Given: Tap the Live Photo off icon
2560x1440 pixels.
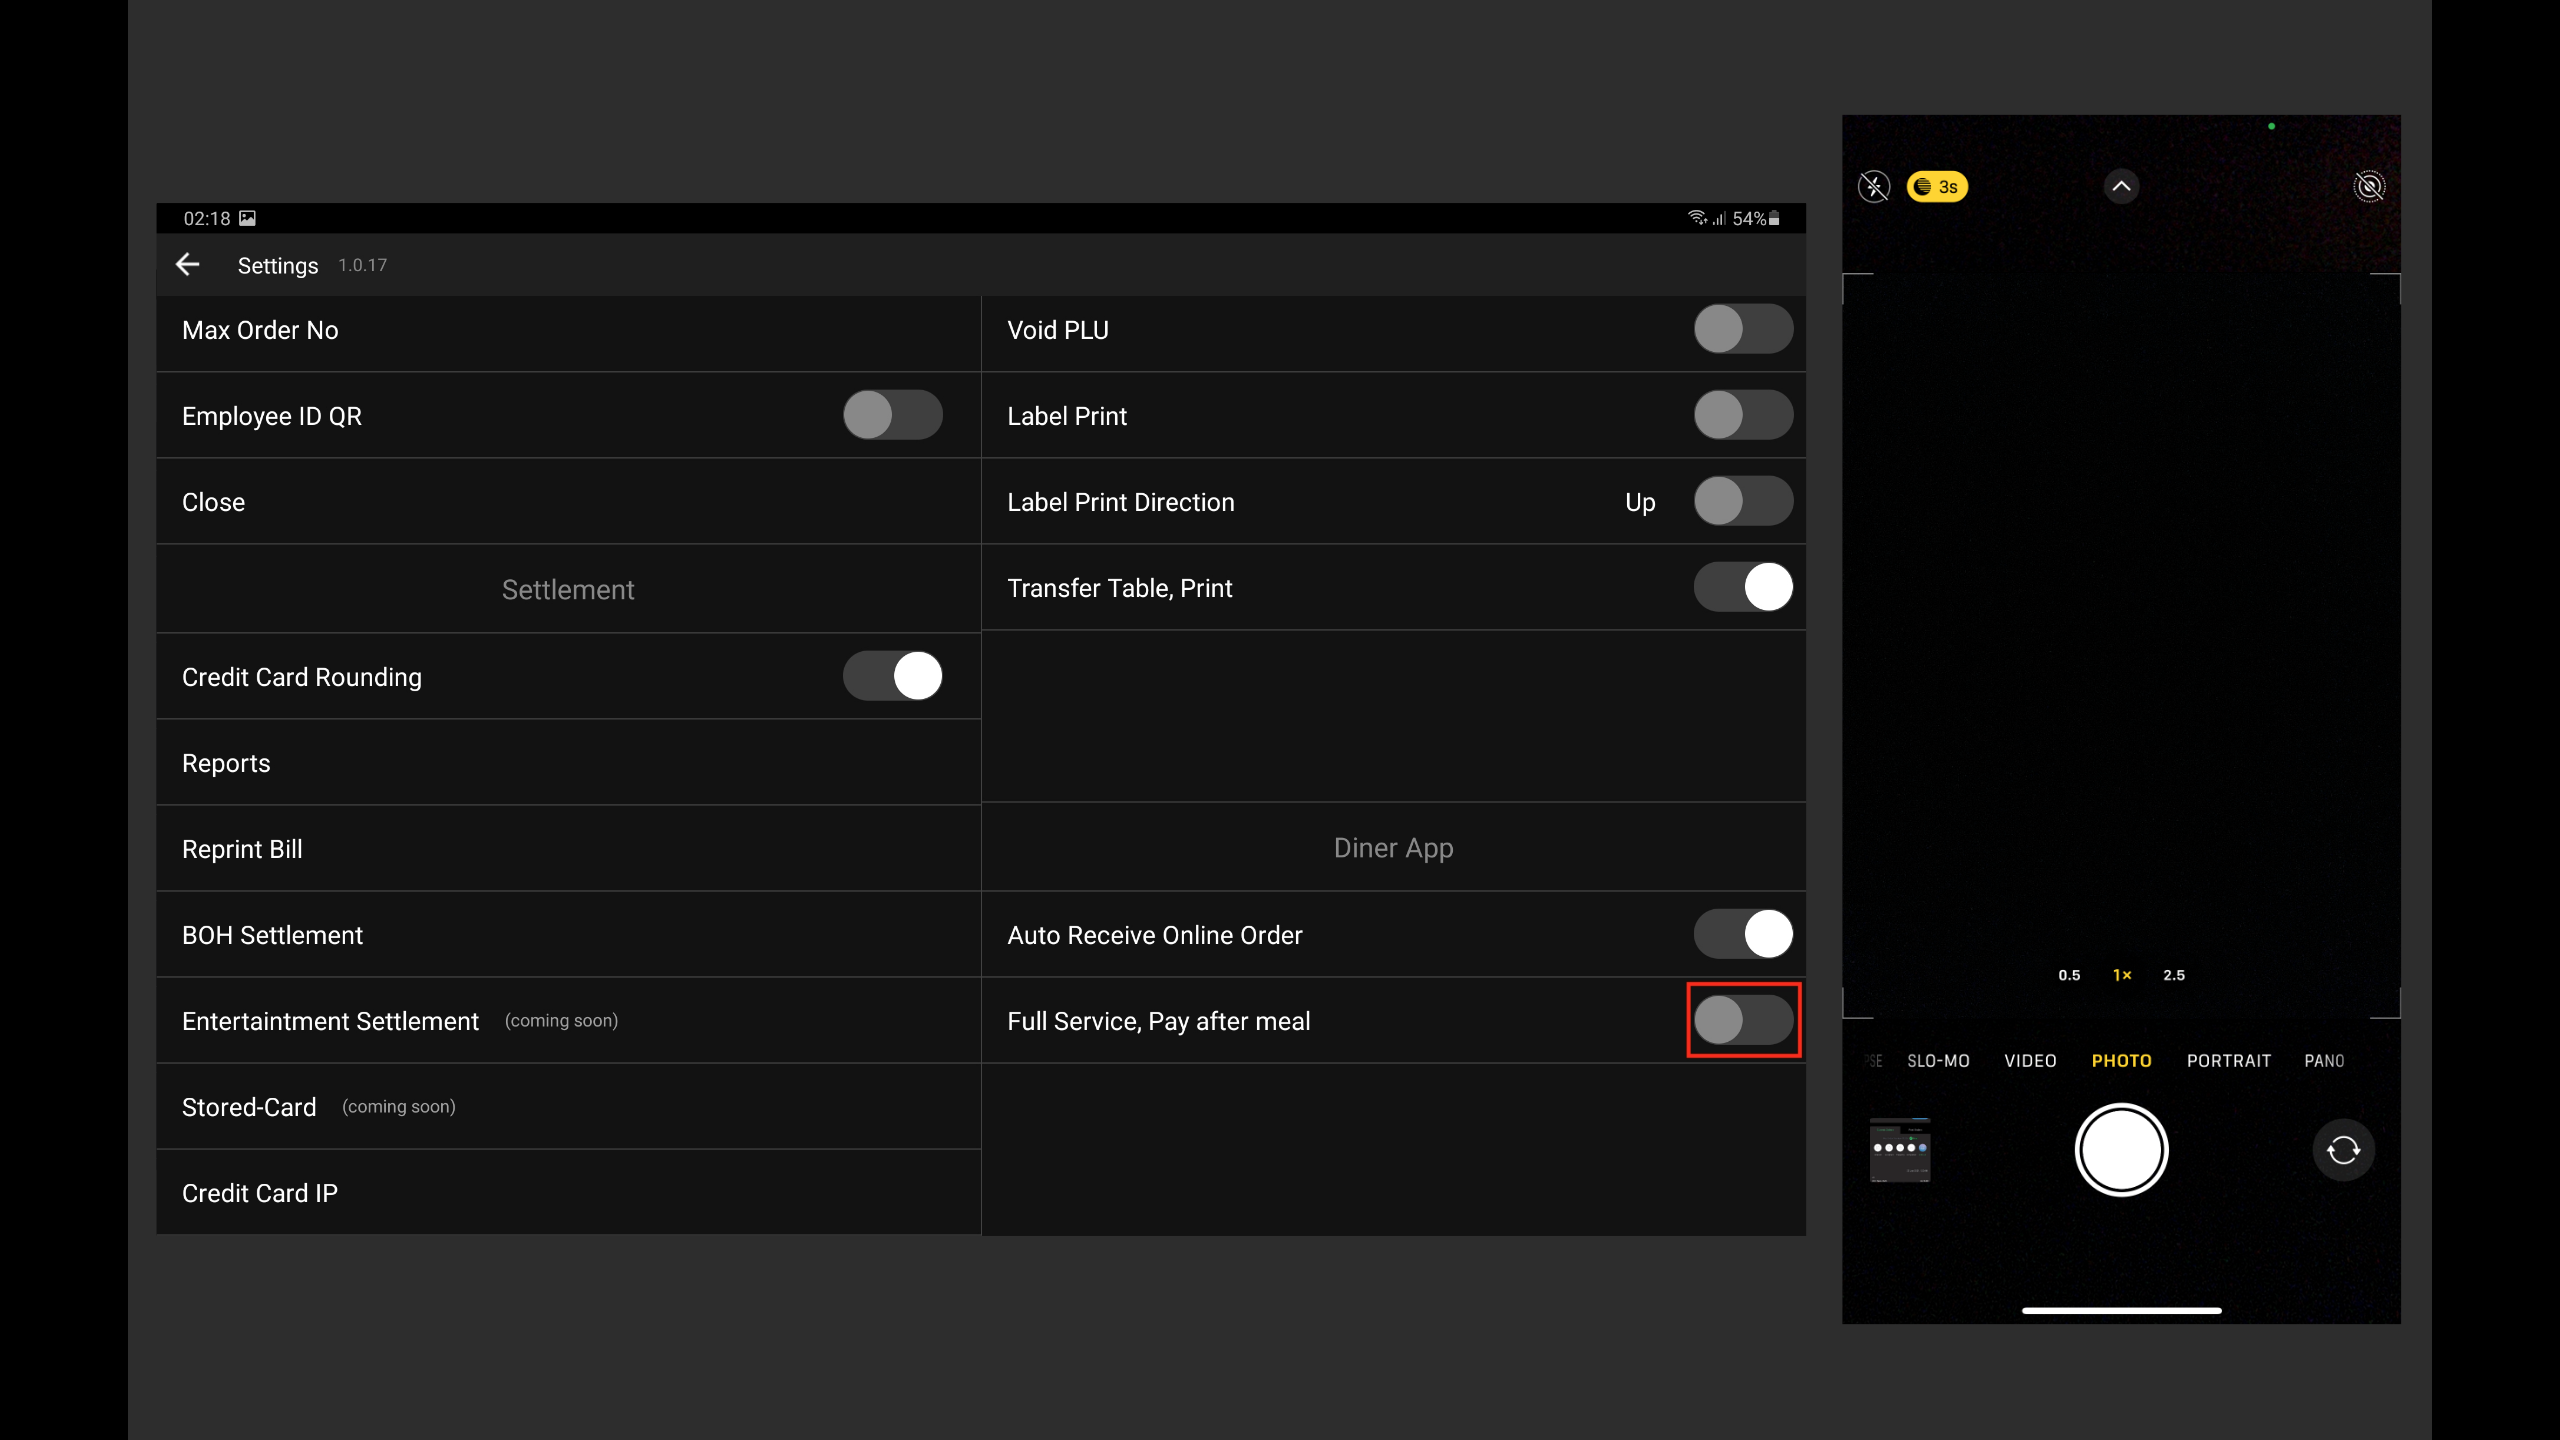Looking at the screenshot, I should pos(2369,187).
